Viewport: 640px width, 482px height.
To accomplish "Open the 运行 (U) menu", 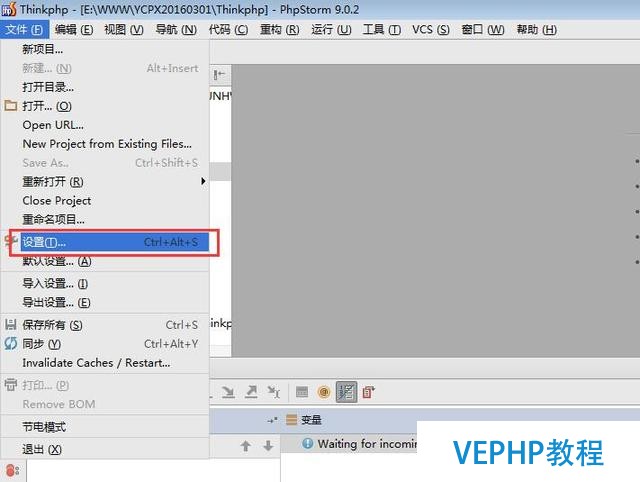I will pyautogui.click(x=331, y=30).
